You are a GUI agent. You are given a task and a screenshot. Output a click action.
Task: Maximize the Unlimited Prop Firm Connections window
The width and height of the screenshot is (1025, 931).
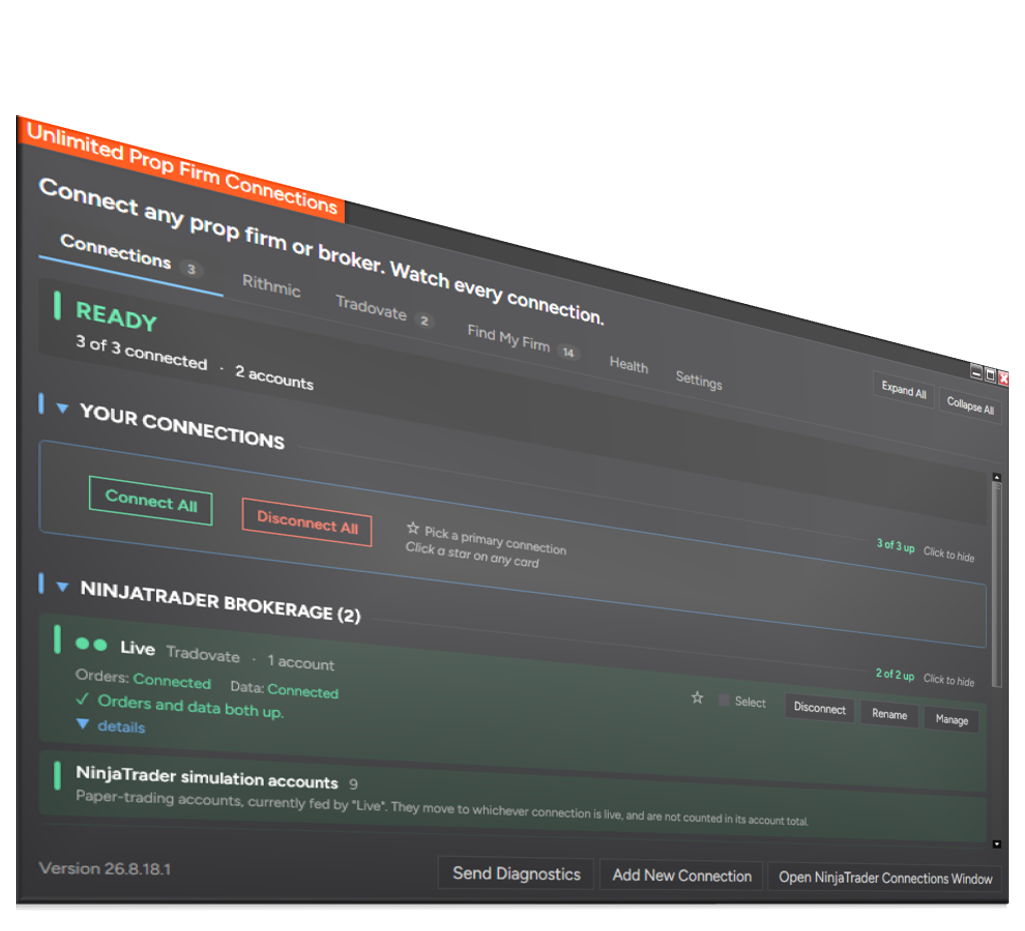click(x=990, y=375)
